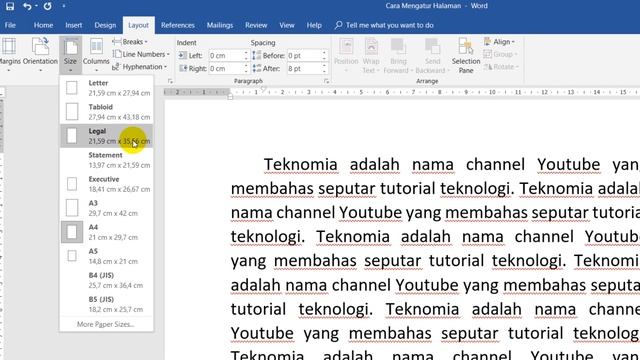
Task: Switch to the View tab
Action: click(287, 25)
